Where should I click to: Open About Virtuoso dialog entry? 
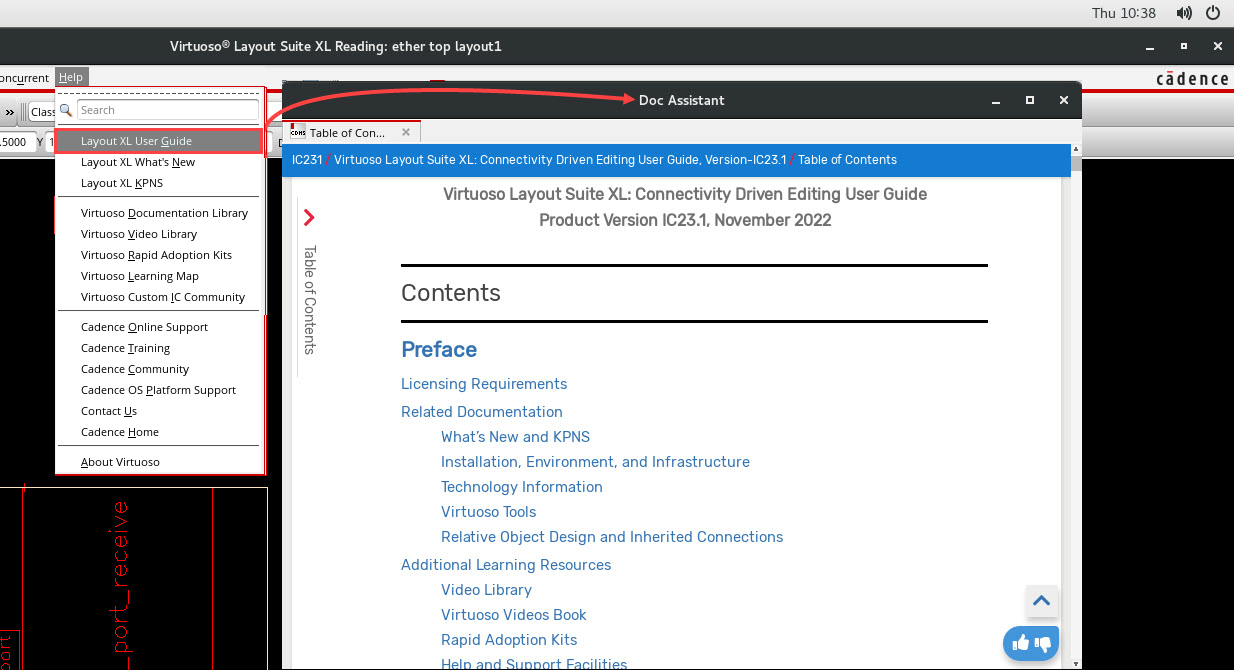(x=120, y=462)
